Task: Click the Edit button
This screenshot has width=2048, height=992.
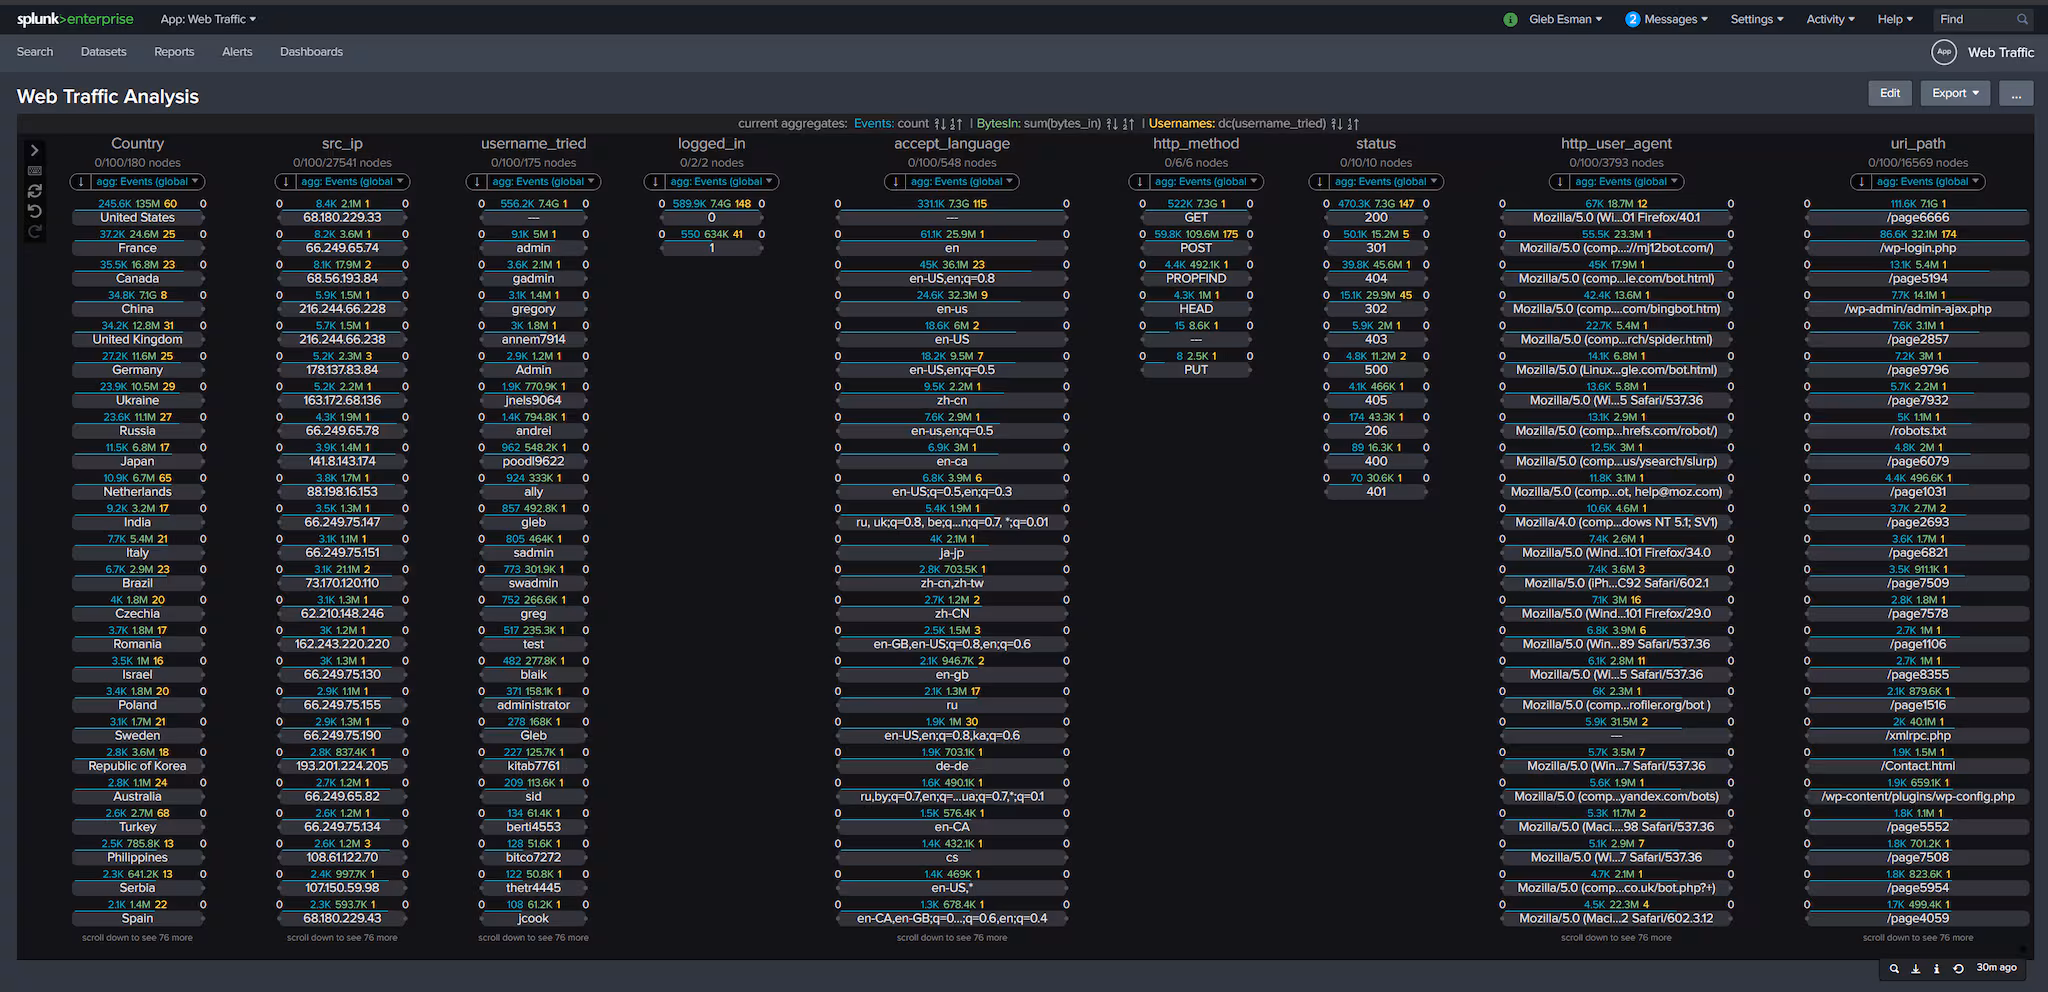Action: point(1889,93)
